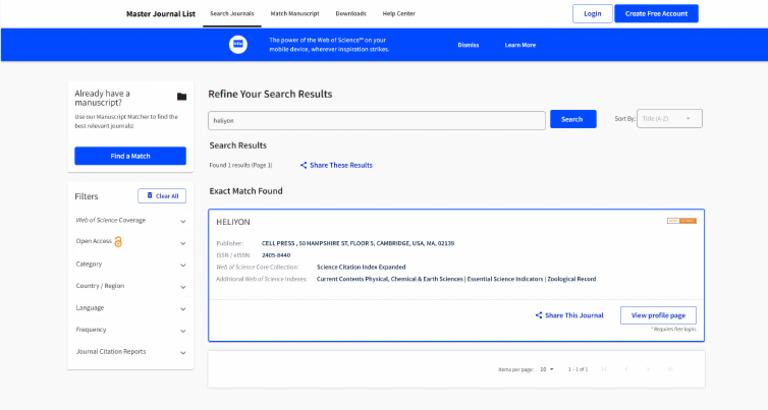
Task: Click the share icon beside Share This Journal
Action: pyautogui.click(x=538, y=315)
